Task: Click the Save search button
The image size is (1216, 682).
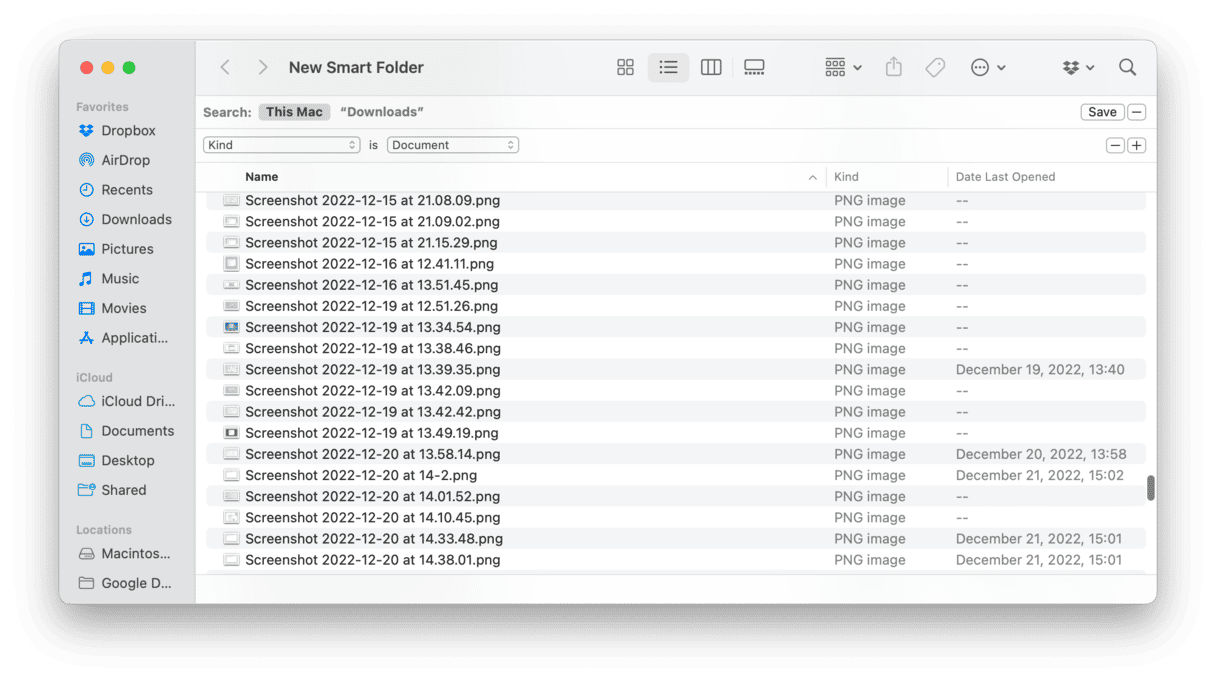Action: point(1102,112)
